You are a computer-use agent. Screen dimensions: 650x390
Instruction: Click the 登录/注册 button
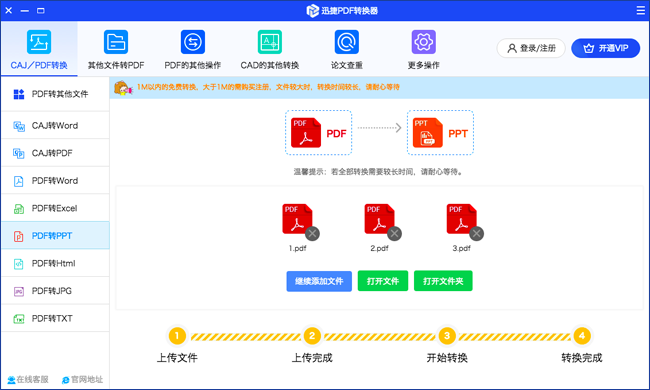(x=531, y=48)
